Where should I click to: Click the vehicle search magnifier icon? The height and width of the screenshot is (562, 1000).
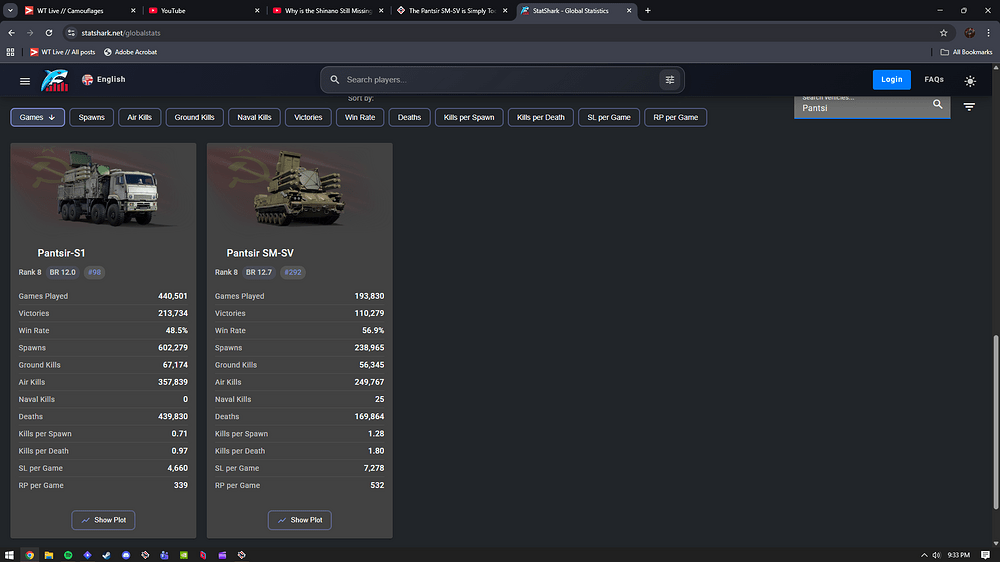point(938,104)
